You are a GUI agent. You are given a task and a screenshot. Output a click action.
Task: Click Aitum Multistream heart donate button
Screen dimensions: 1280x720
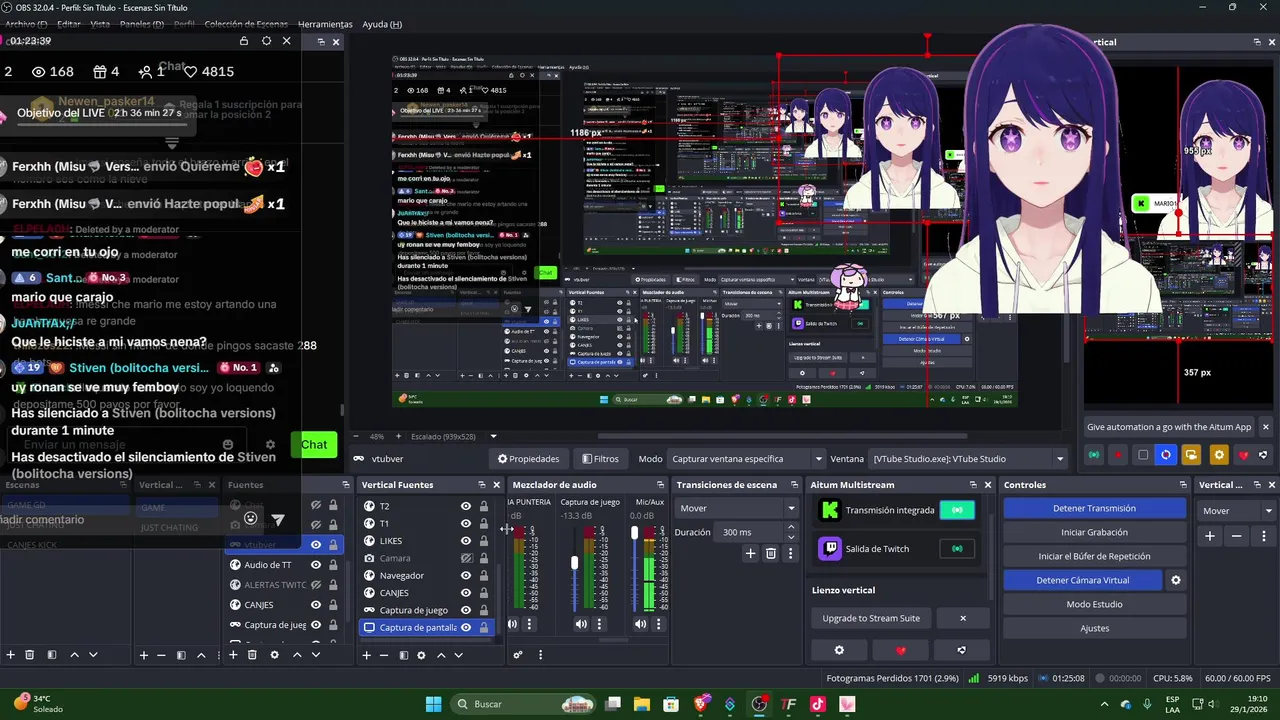900,650
